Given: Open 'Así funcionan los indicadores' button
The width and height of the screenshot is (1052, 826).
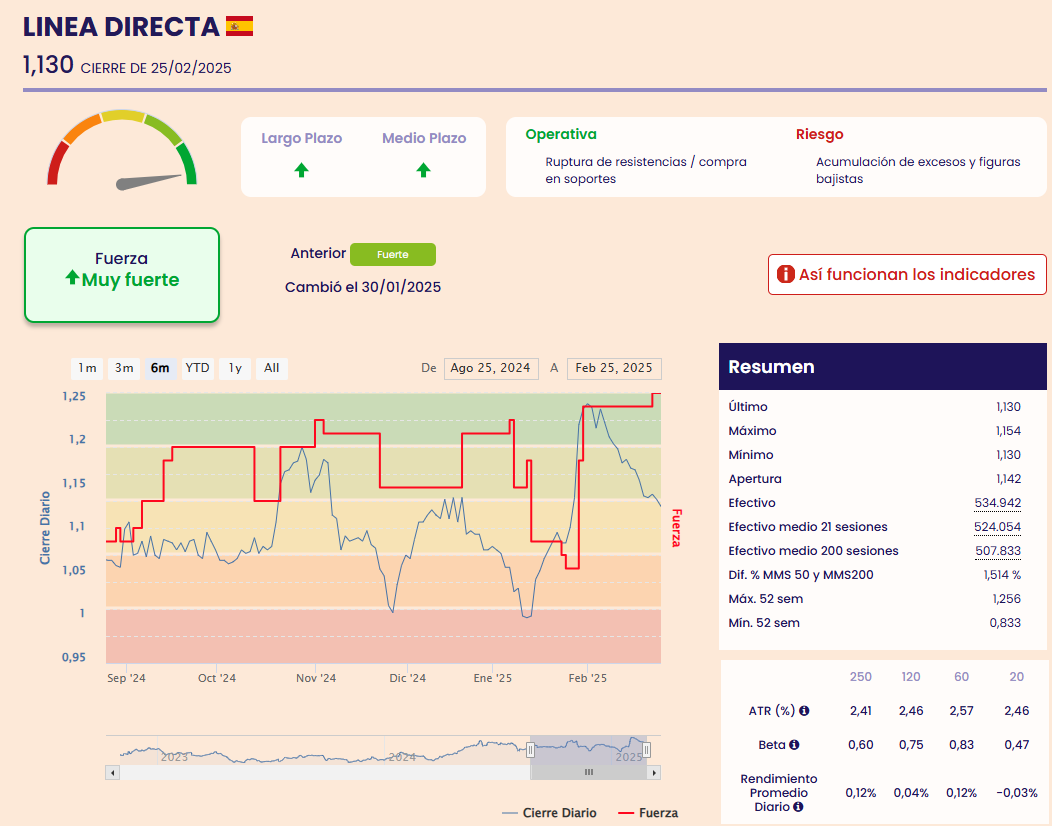Looking at the screenshot, I should (907, 274).
